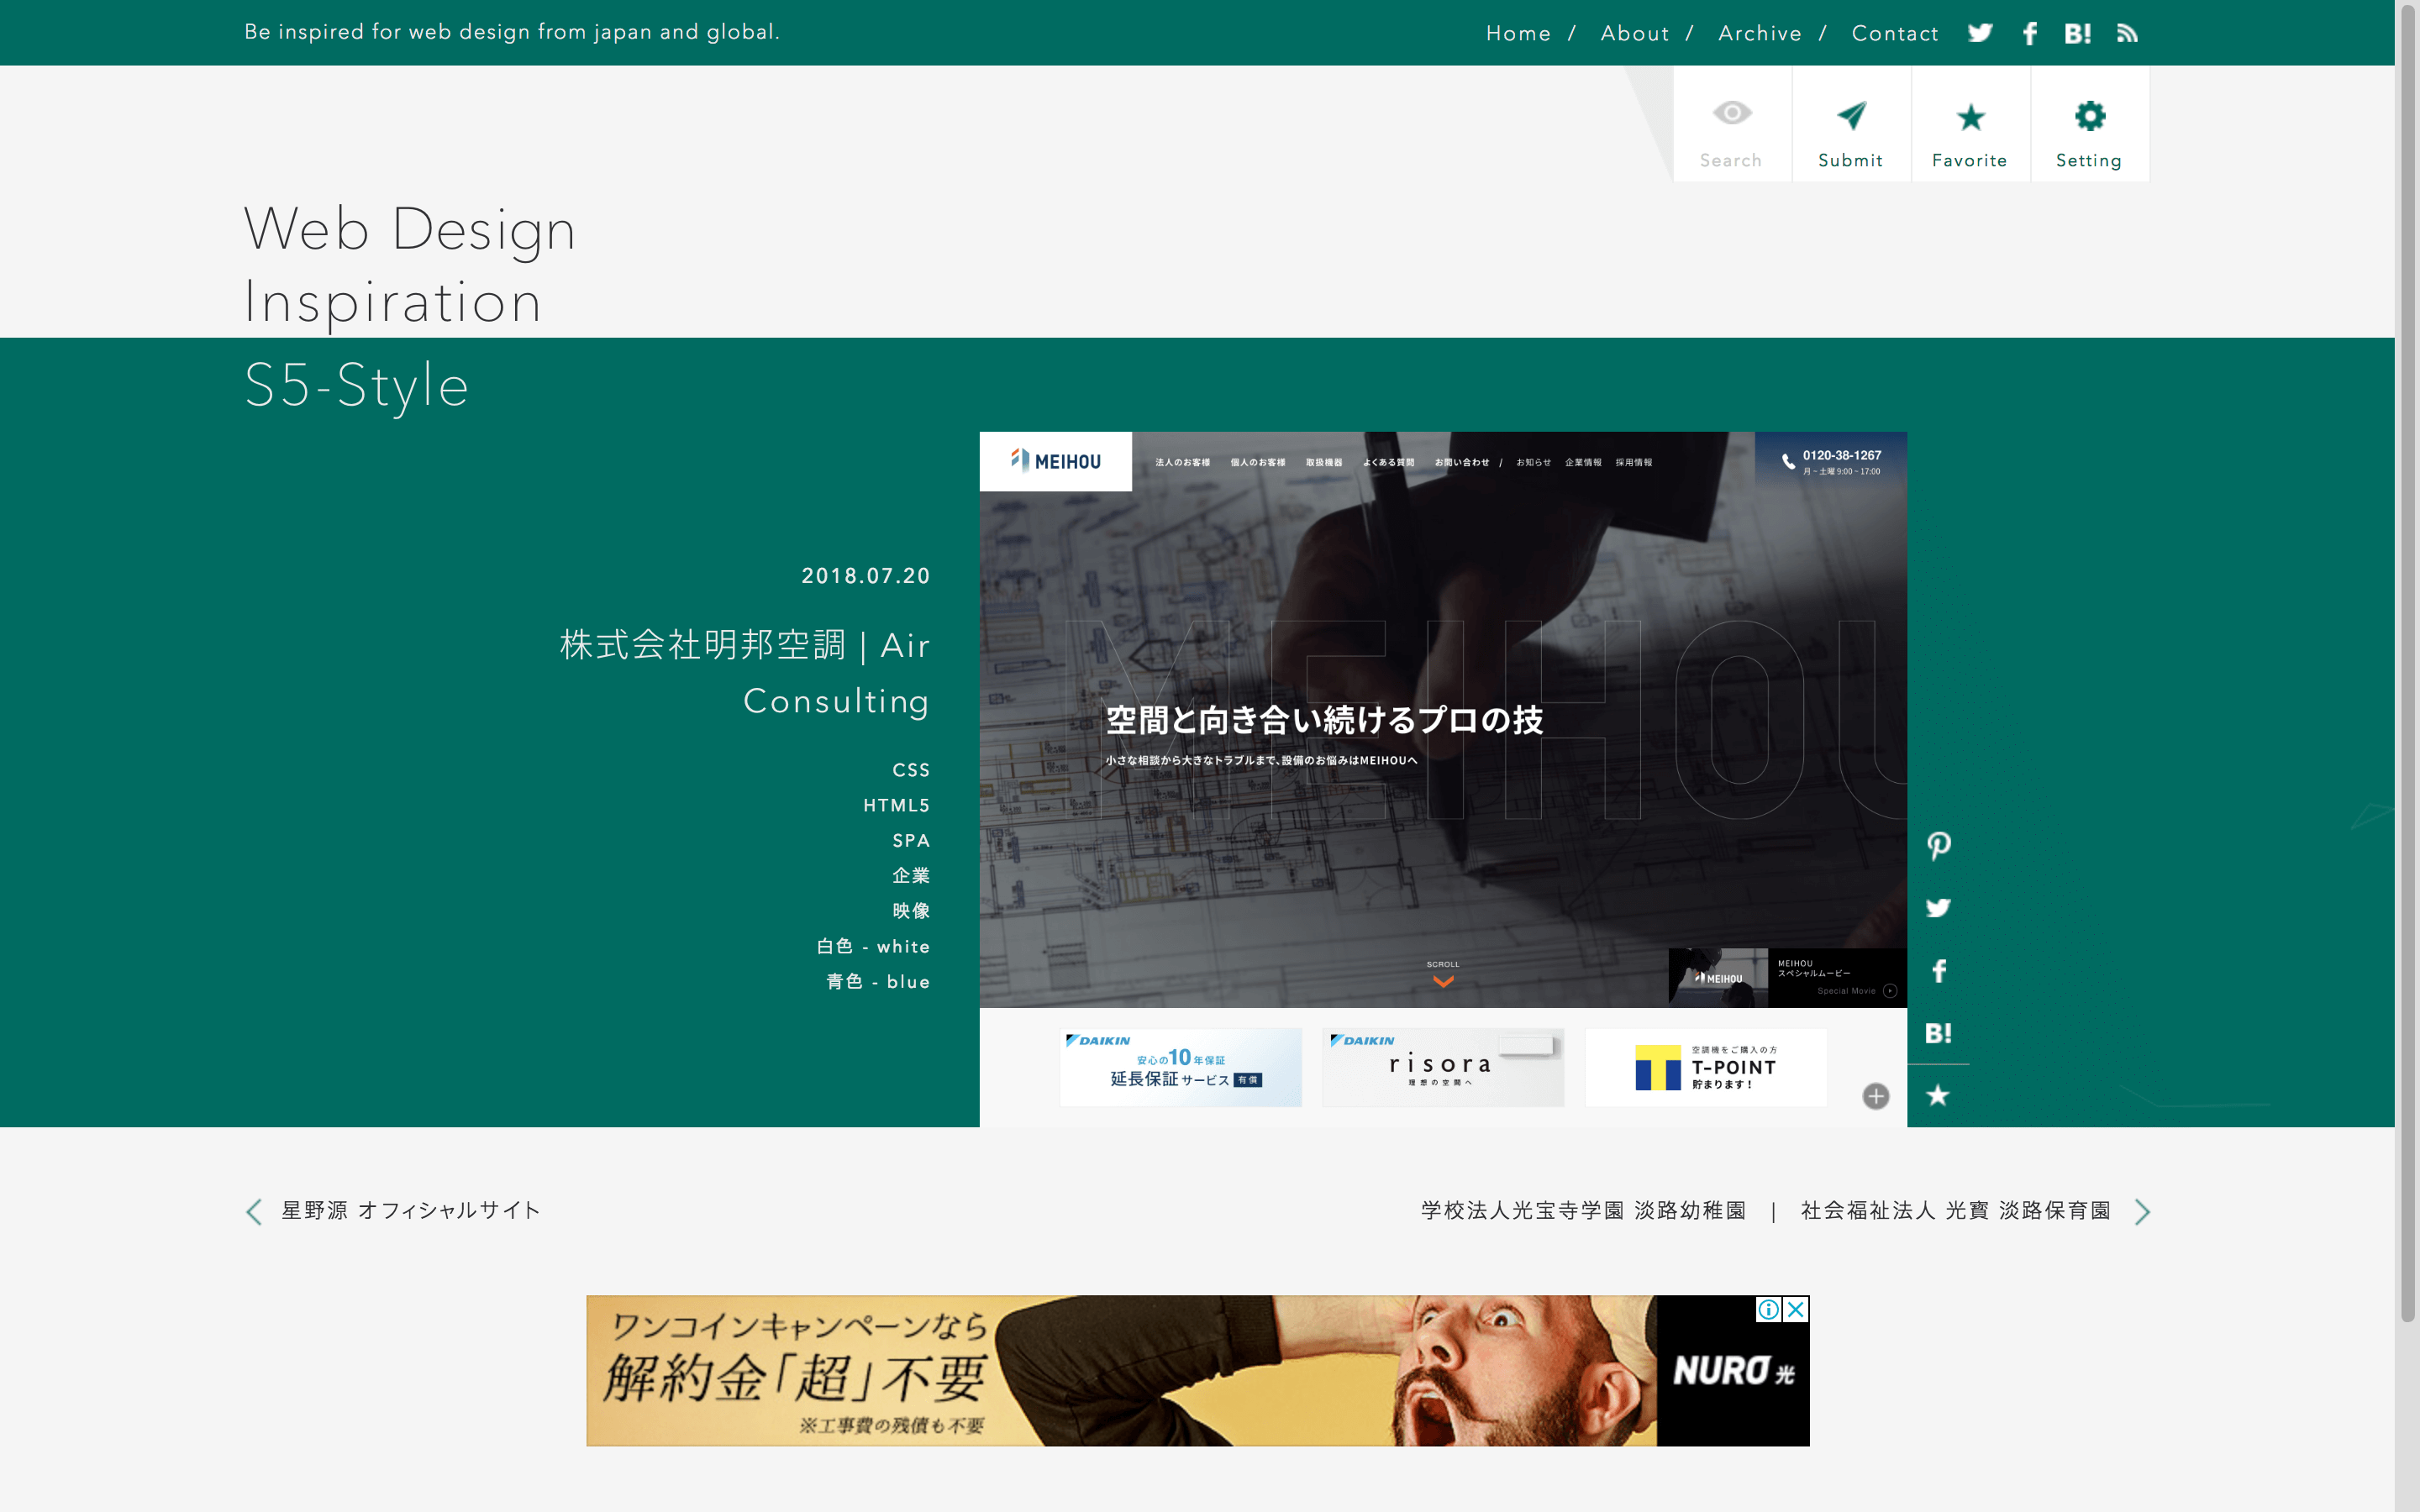Image resolution: width=2420 pixels, height=1512 pixels.
Task: Open the 映像 tag link
Action: click(x=911, y=911)
